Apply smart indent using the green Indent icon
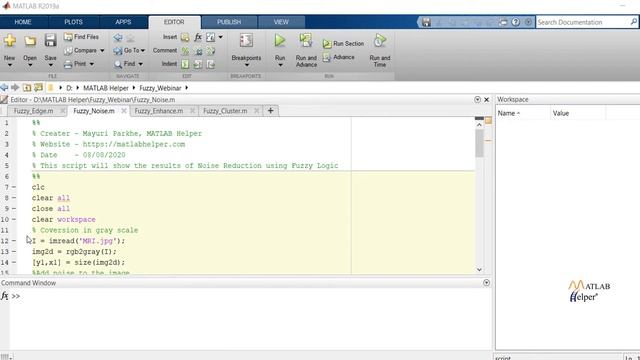640x360 pixels. tap(185, 64)
